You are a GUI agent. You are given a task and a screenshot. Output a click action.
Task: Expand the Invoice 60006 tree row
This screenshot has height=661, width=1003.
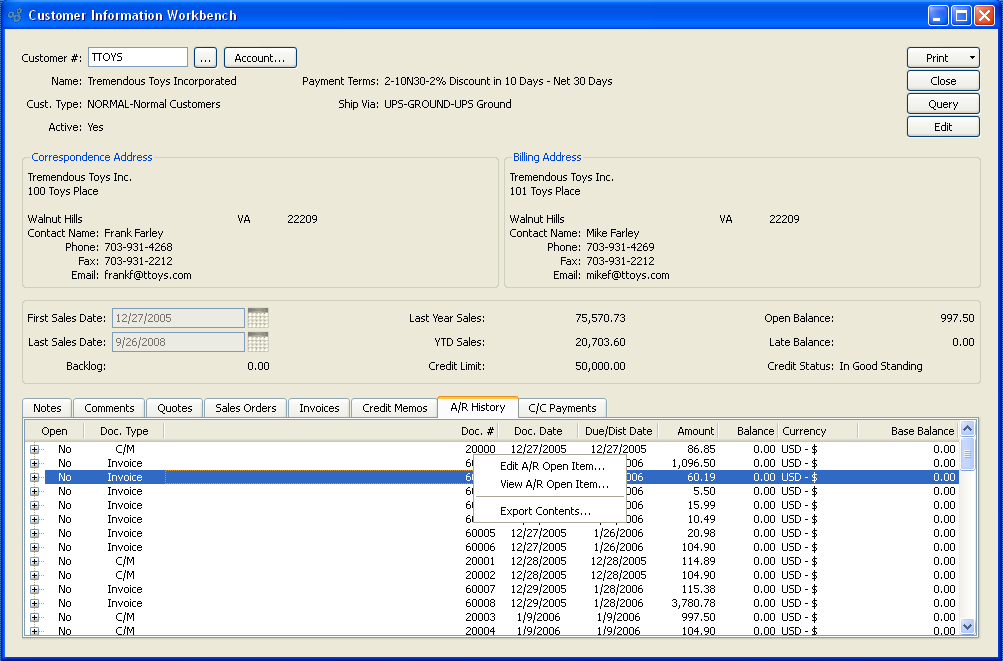[x=34, y=548]
